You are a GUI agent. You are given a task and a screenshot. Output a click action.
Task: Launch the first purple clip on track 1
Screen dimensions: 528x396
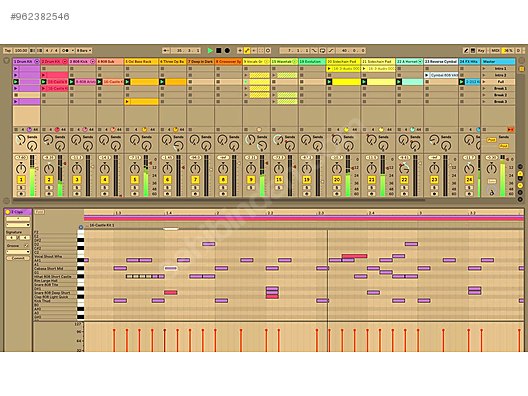point(15,68)
